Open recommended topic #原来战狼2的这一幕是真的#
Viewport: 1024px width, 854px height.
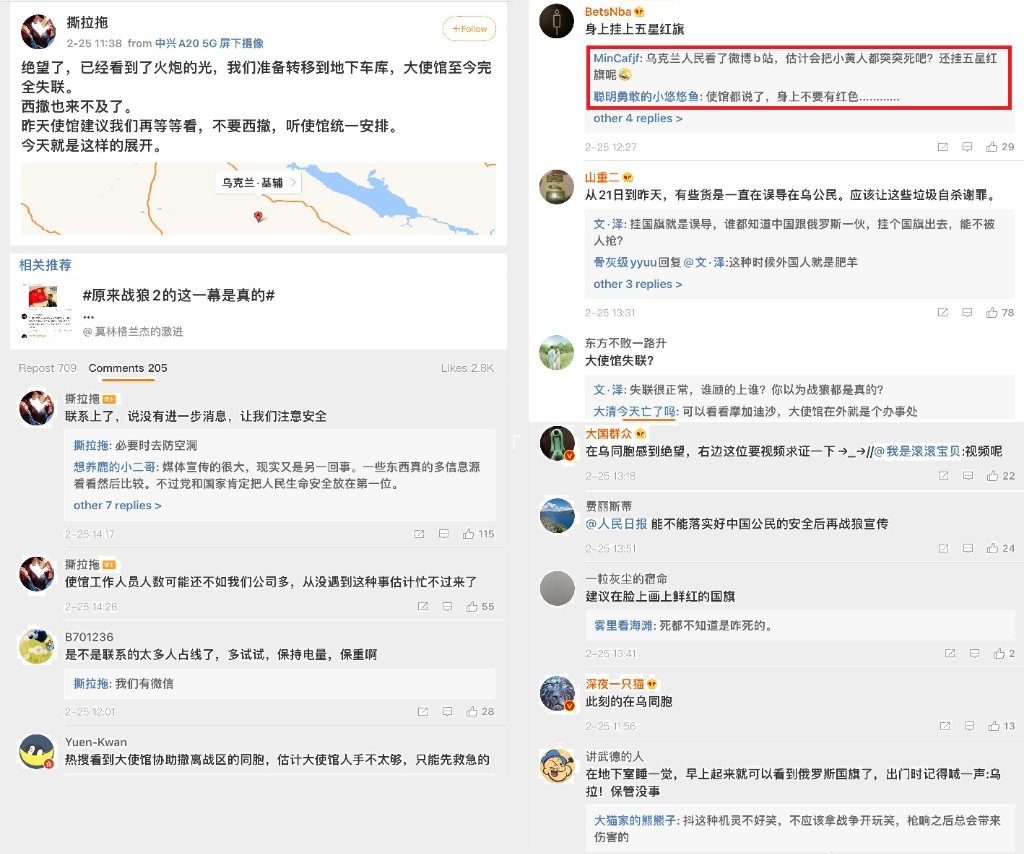click(x=178, y=295)
